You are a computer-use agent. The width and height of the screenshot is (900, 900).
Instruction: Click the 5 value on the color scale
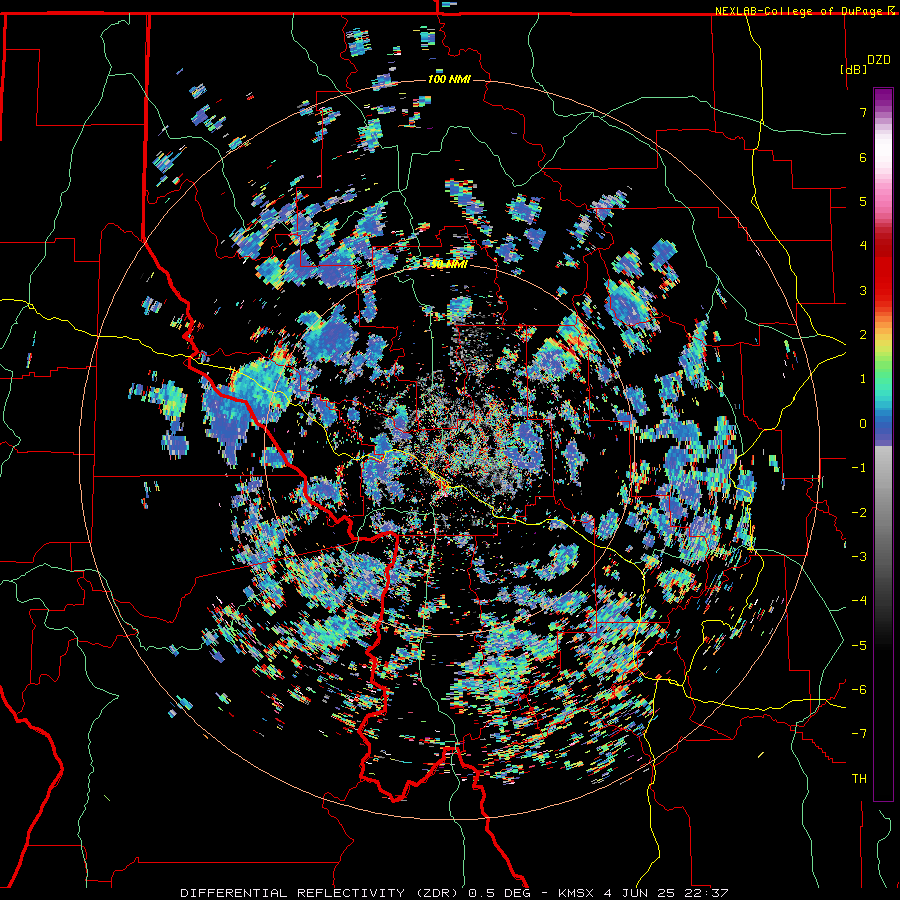pos(863,201)
